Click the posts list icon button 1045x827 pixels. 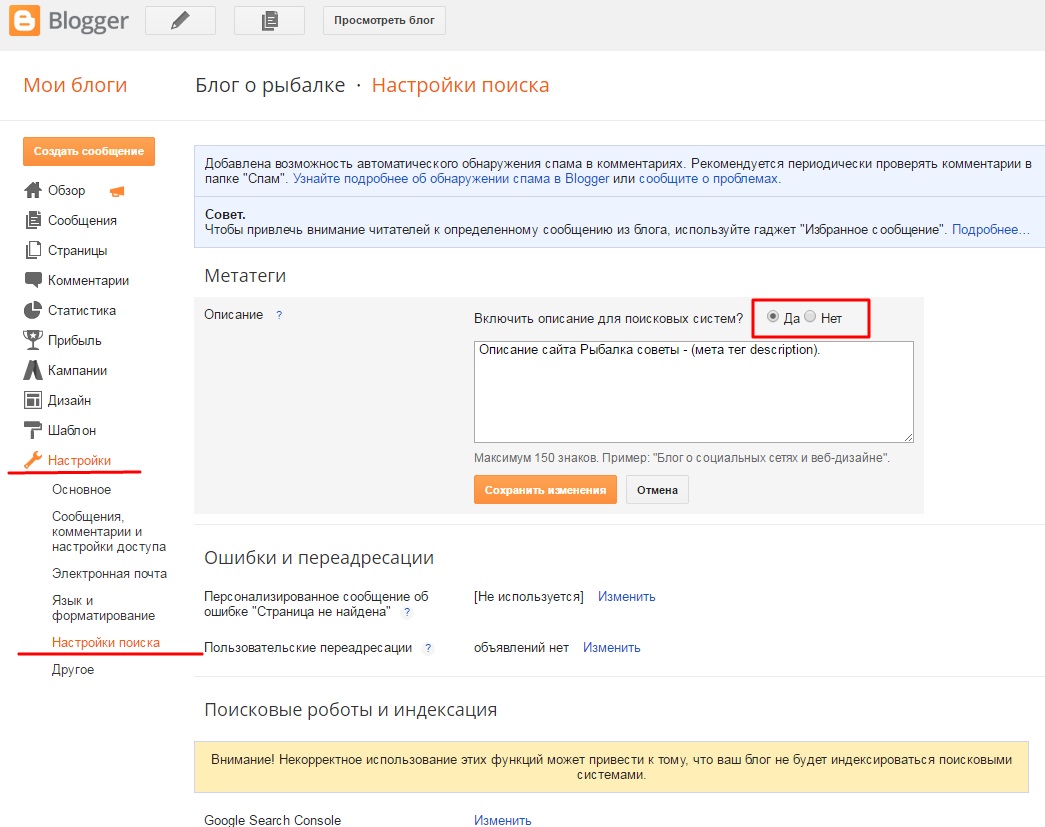click(269, 20)
